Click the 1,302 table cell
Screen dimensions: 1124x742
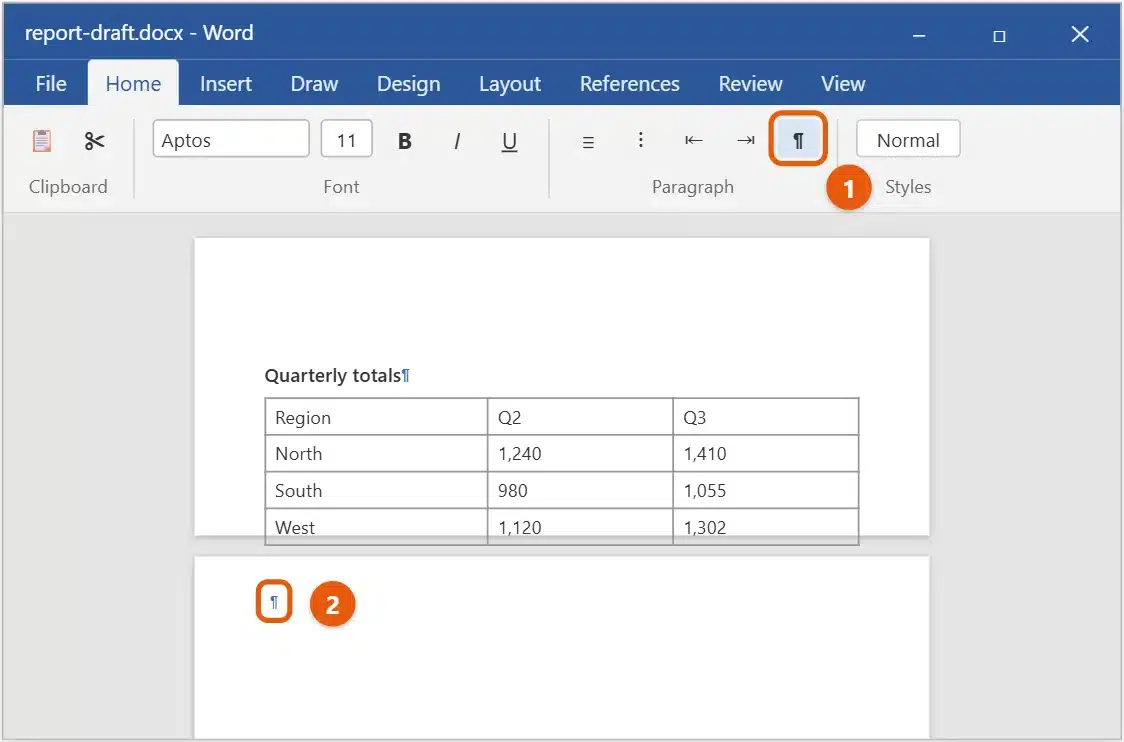pyautogui.click(x=766, y=527)
